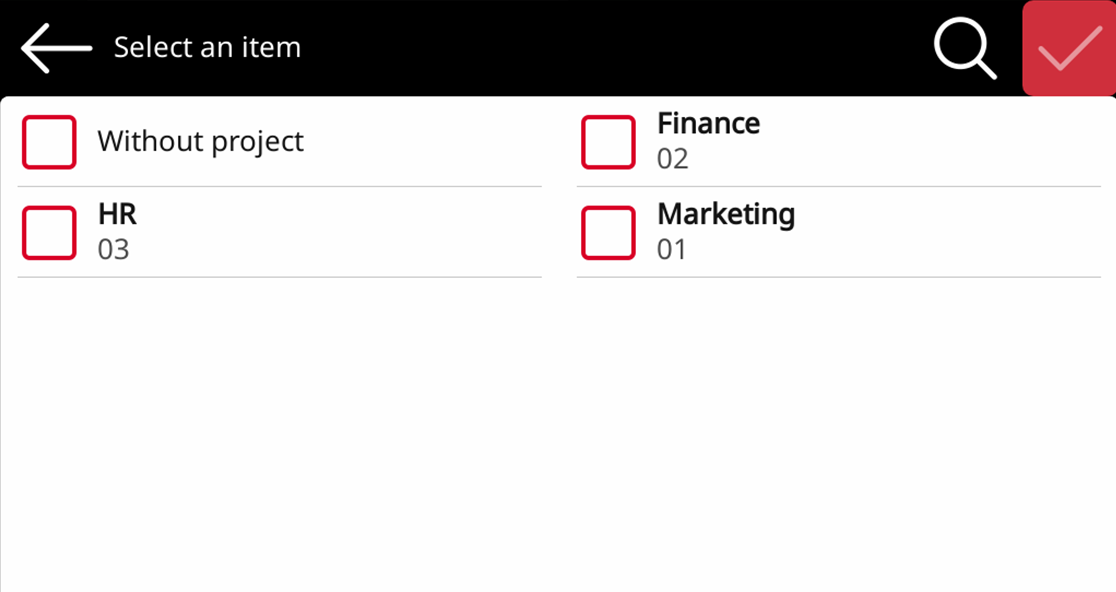Click project code 02 under Finance

click(672, 159)
